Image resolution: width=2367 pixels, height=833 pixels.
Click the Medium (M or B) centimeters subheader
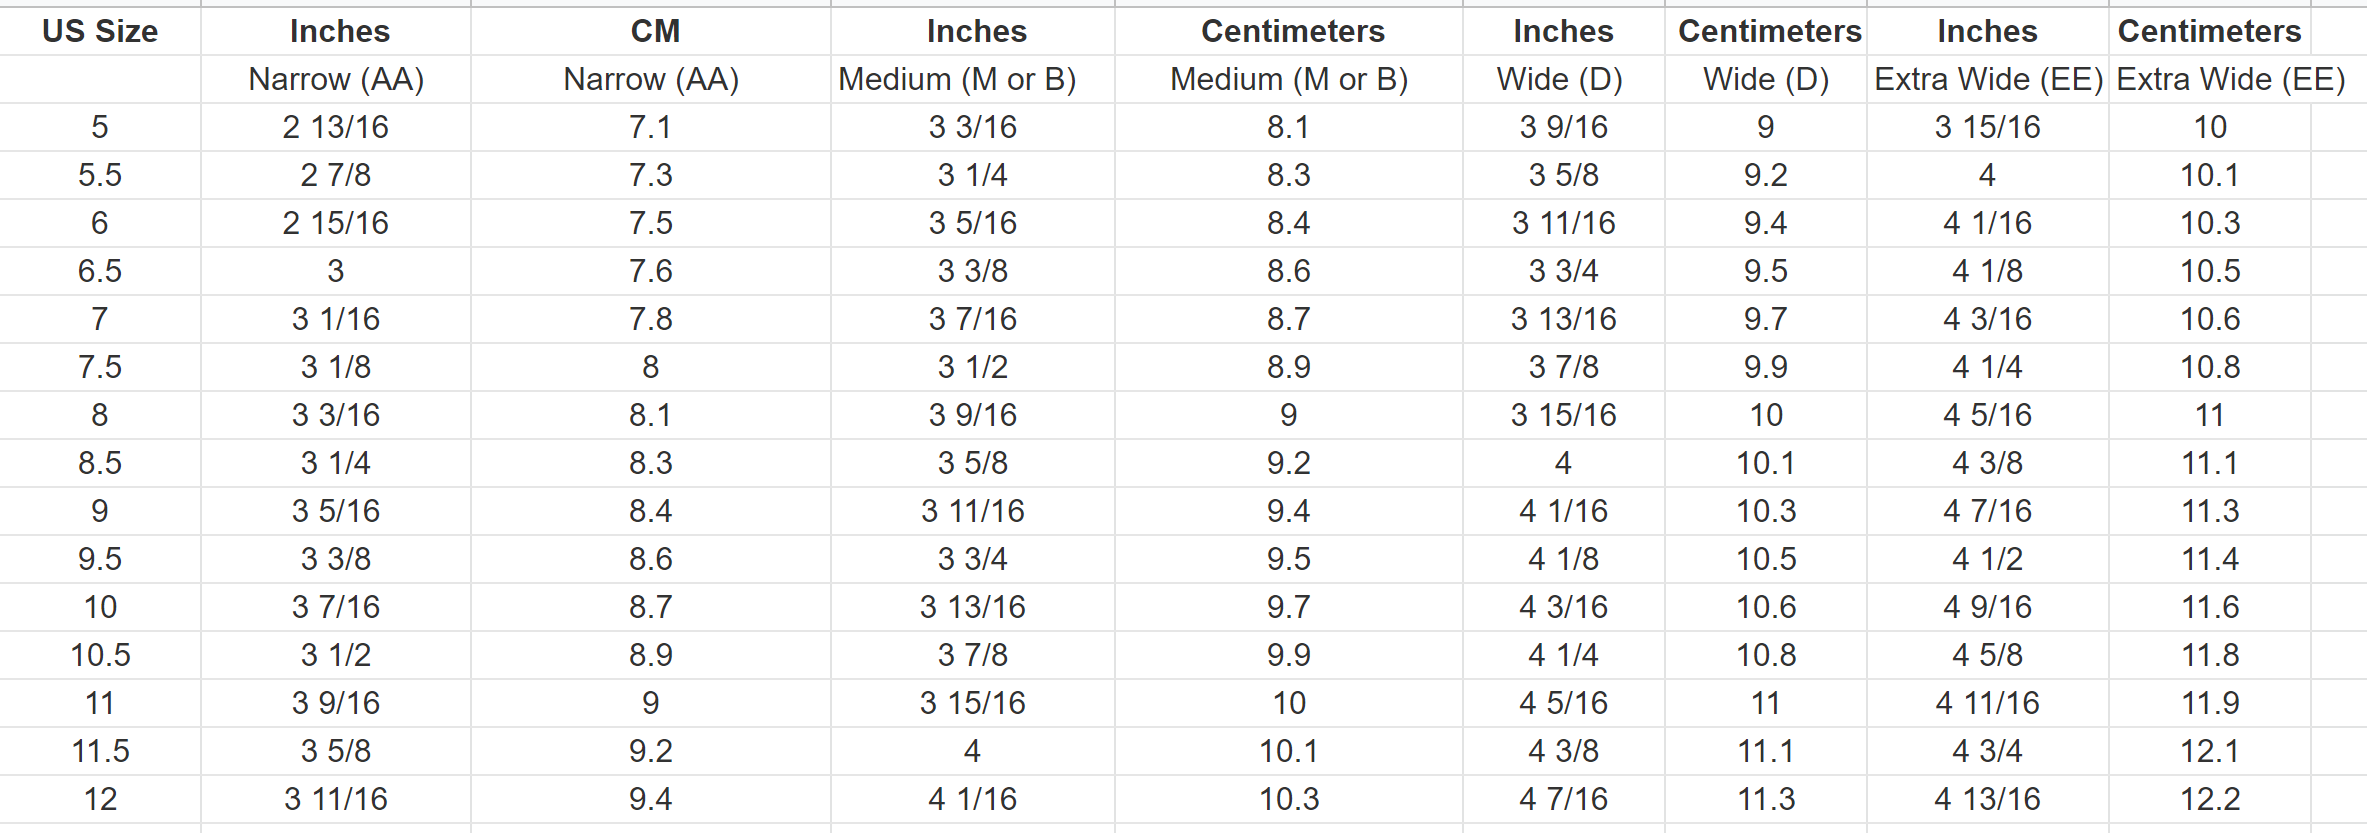(1289, 79)
